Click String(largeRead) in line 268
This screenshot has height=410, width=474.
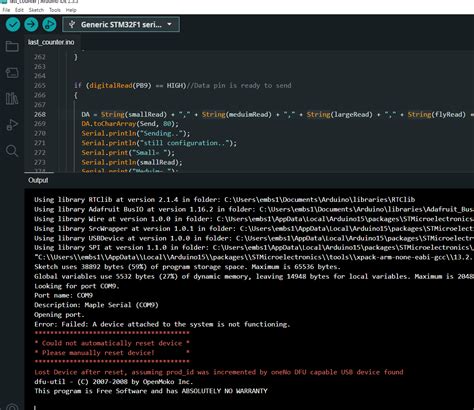339,114
